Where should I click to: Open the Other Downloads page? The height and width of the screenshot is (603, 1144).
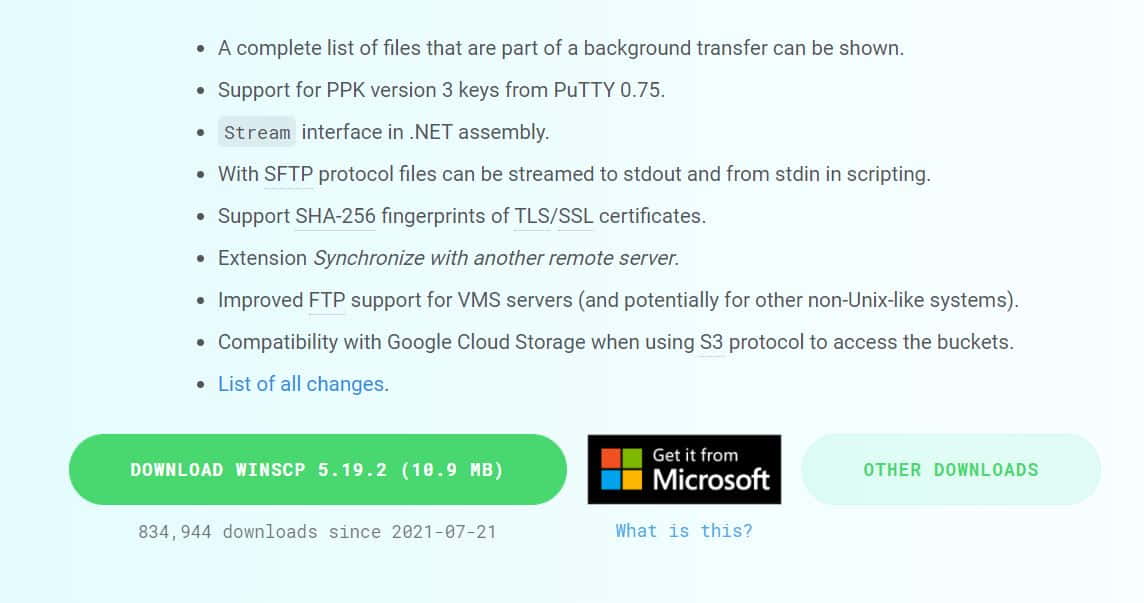pos(950,470)
